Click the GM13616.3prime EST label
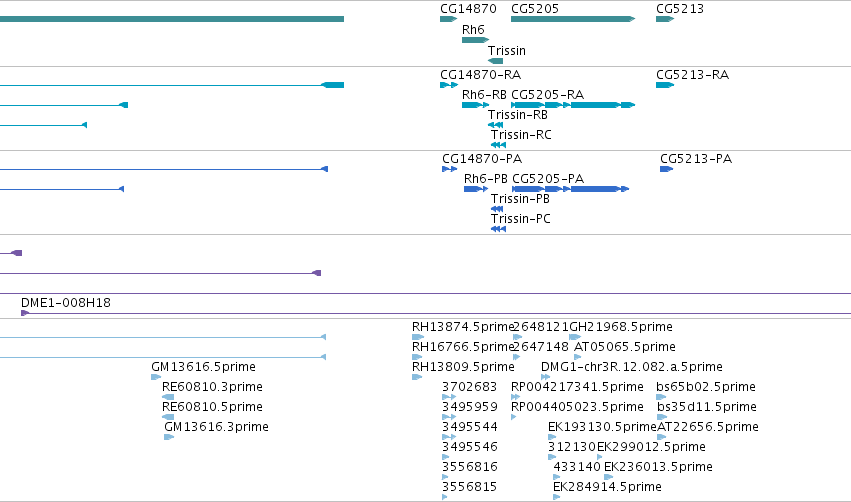The width and height of the screenshot is (851, 502). (216, 427)
